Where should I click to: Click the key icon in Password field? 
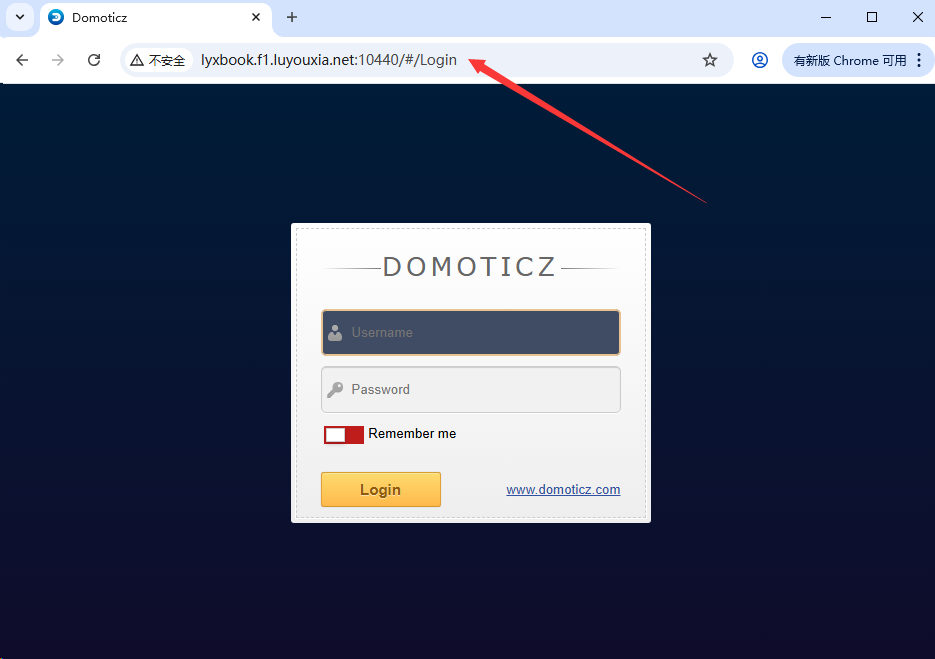(335, 389)
